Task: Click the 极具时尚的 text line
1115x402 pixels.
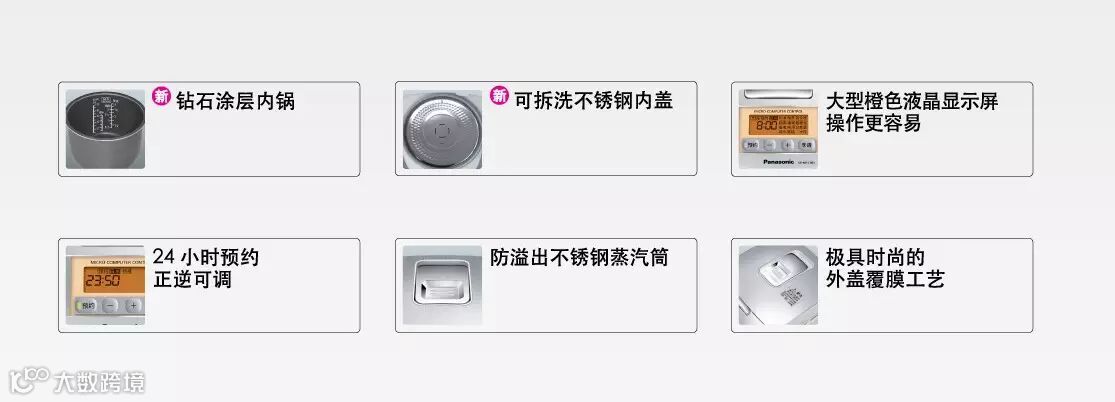Action: [x=875, y=257]
